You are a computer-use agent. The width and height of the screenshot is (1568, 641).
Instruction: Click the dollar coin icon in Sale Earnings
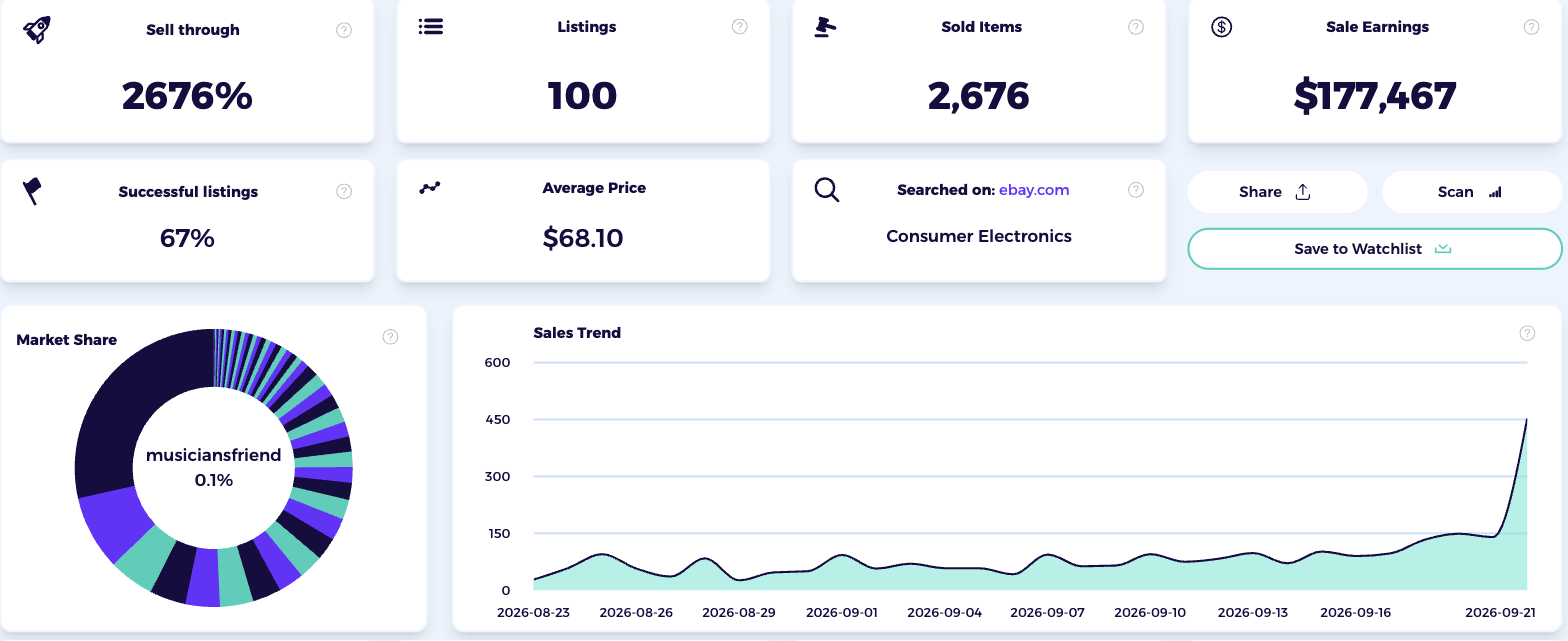click(x=1221, y=27)
